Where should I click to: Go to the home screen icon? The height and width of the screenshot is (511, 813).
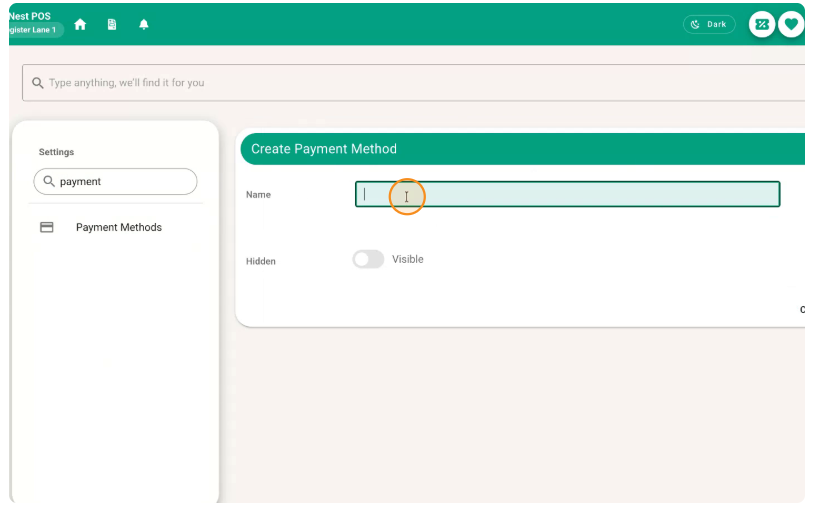pyautogui.click(x=80, y=24)
